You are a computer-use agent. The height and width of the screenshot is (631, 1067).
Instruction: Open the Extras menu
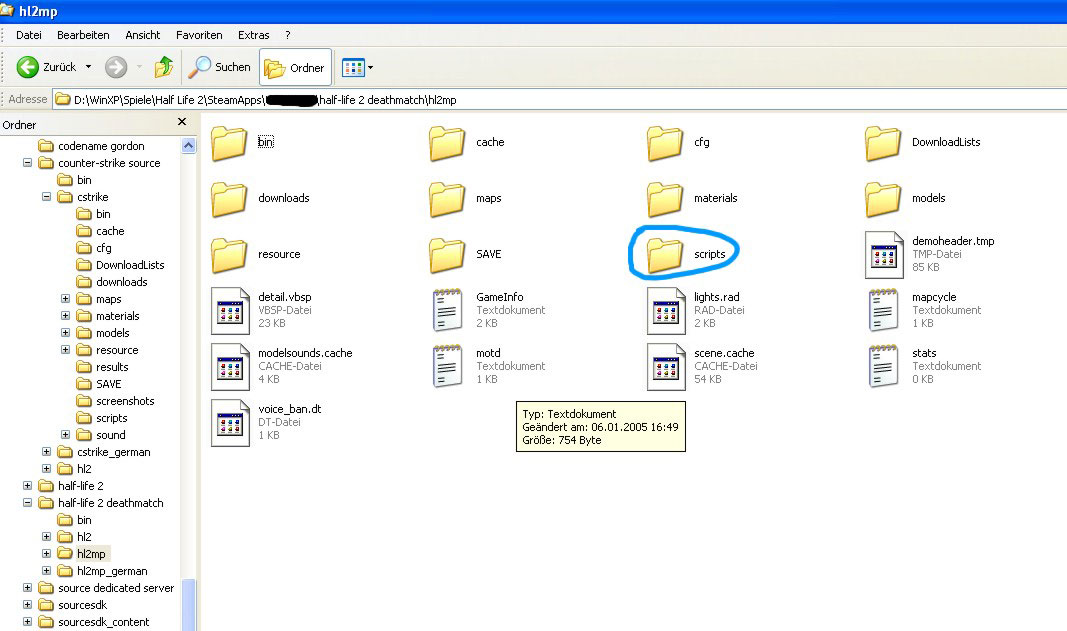253,35
